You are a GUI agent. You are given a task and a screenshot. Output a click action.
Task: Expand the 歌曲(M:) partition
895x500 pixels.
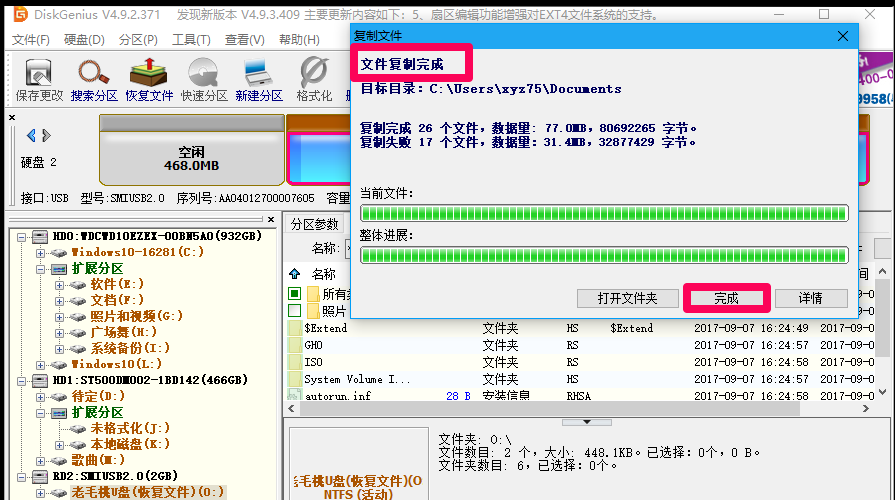40,461
